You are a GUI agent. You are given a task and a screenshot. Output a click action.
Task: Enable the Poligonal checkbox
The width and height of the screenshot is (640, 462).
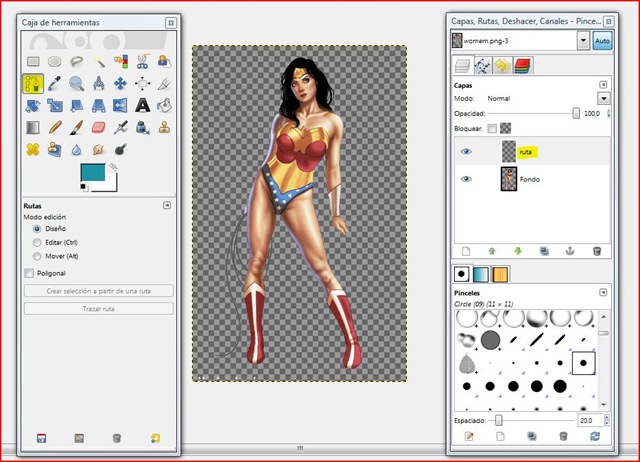(x=28, y=272)
